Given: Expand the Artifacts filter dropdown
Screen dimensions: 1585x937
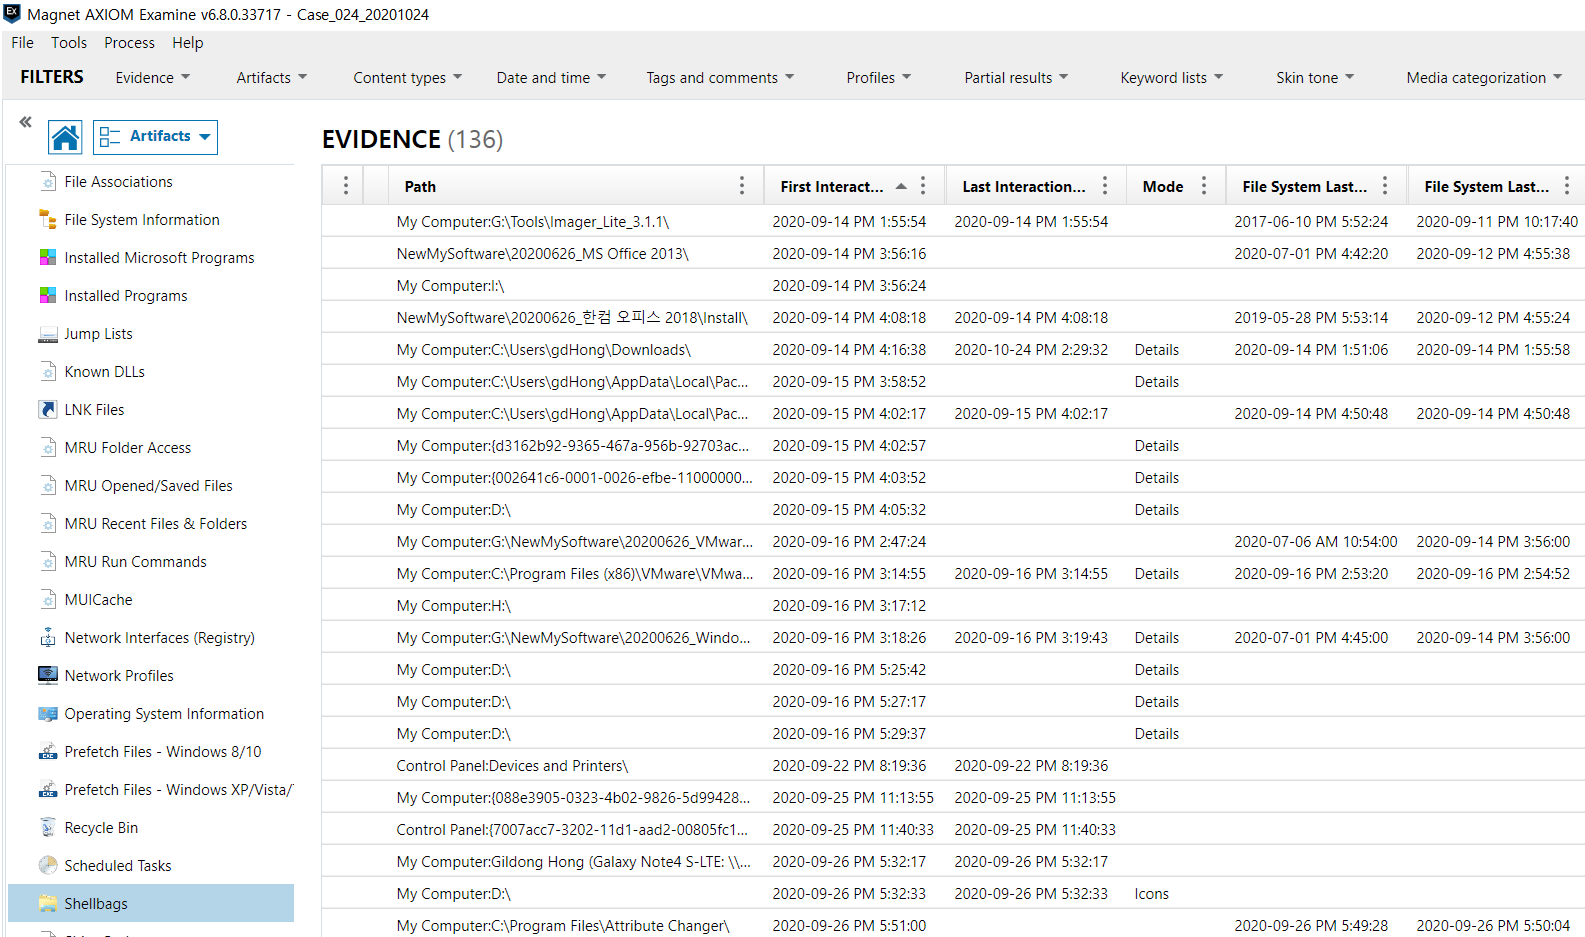Looking at the screenshot, I should click(272, 77).
